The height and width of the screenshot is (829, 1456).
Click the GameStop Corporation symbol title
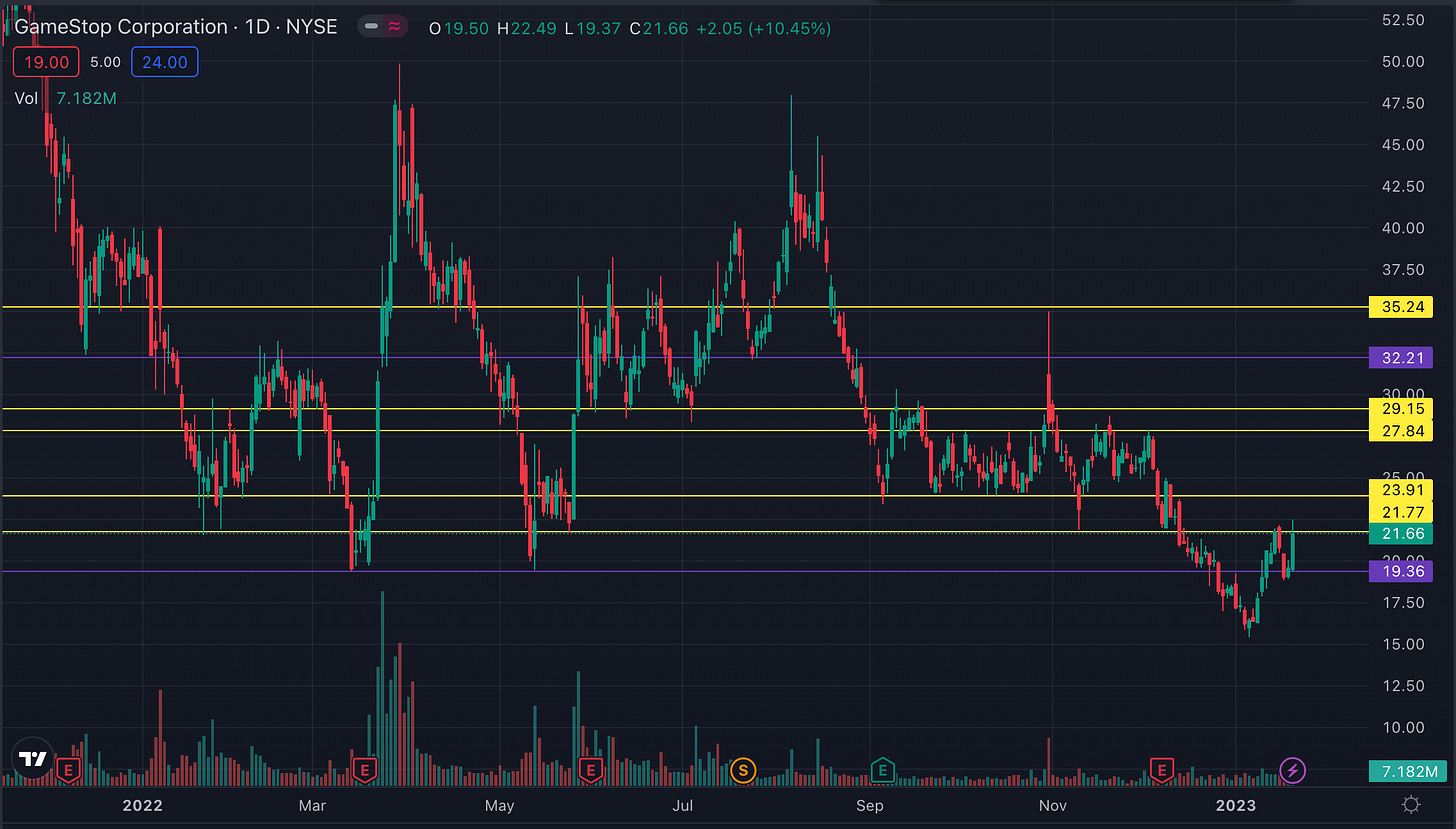(x=121, y=28)
